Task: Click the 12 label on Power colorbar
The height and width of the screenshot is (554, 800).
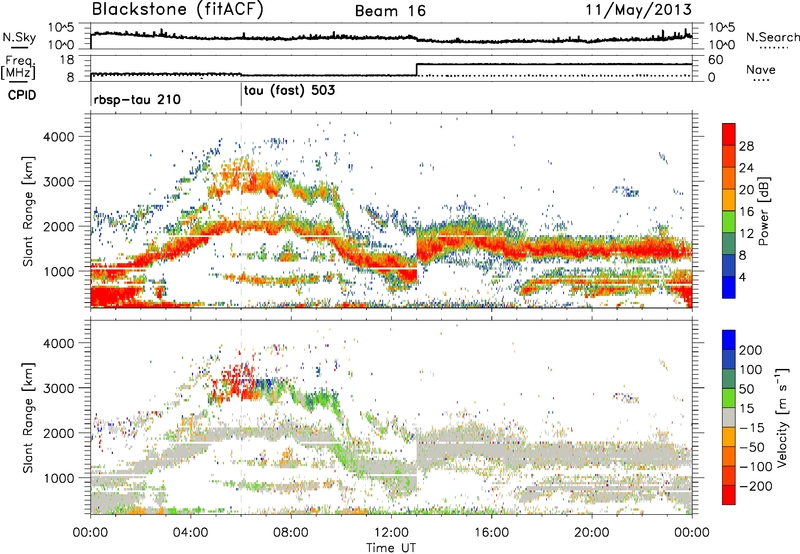Action: [746, 234]
